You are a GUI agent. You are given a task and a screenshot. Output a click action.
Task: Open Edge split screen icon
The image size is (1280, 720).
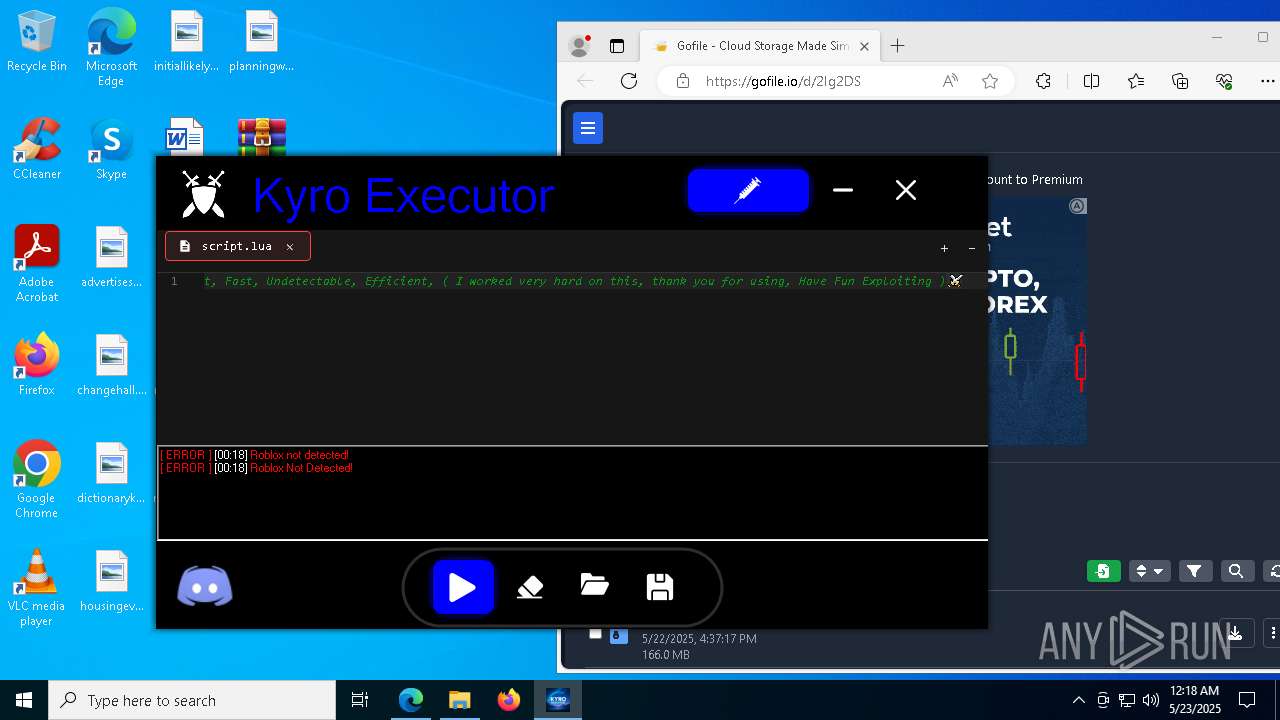pyautogui.click(x=1091, y=81)
